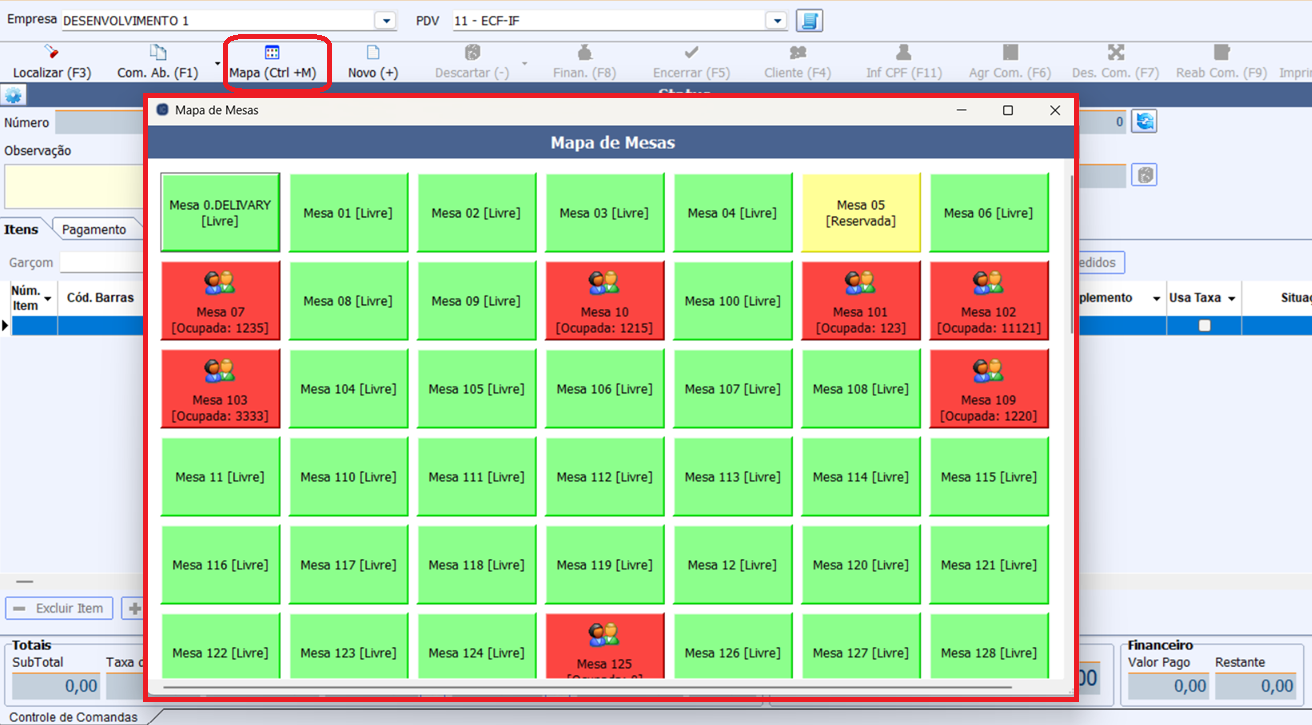Select the Itens tab

[22, 229]
